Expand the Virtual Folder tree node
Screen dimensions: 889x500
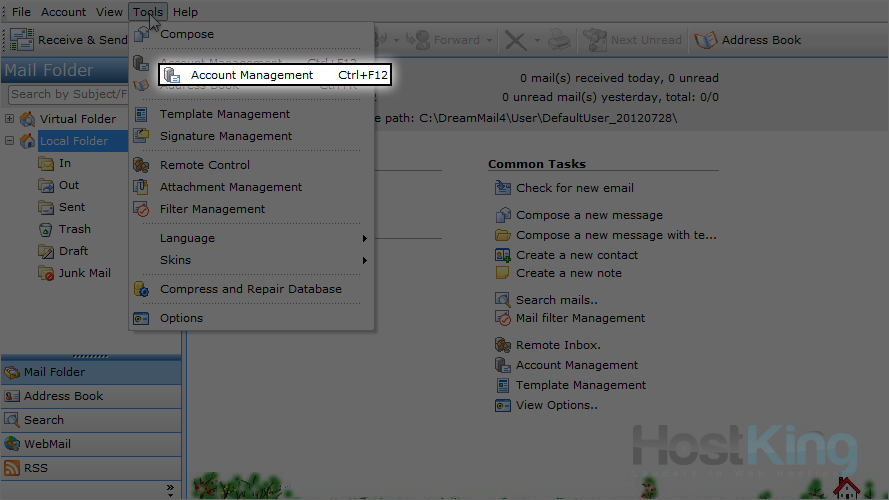(x=10, y=119)
